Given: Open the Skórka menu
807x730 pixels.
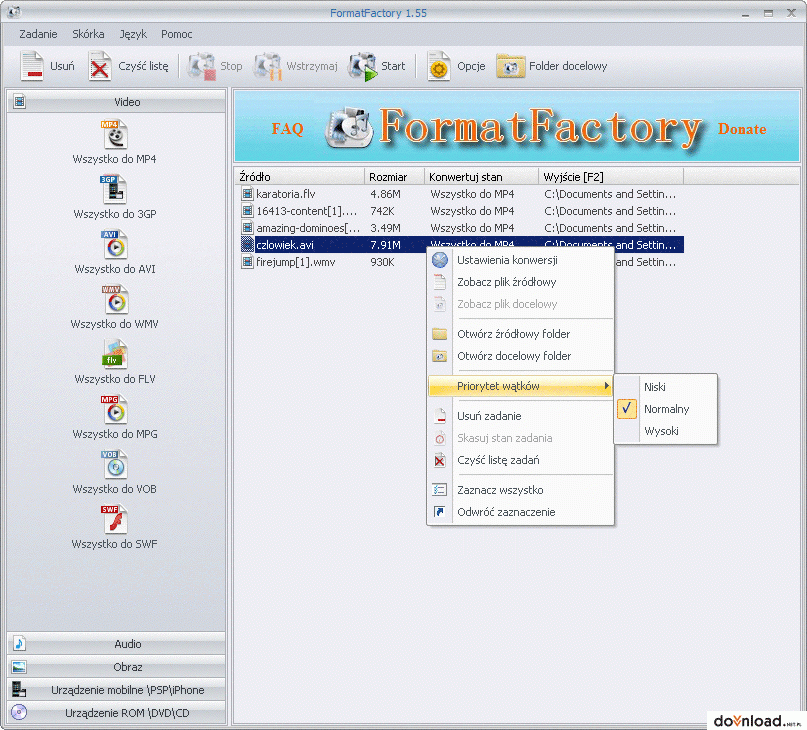Looking at the screenshot, I should tap(88, 34).
